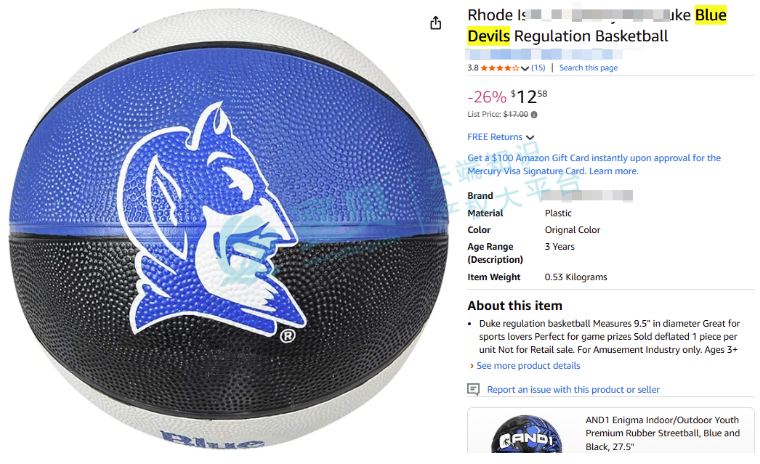Click the main Duke basketball product image

(x=229, y=230)
